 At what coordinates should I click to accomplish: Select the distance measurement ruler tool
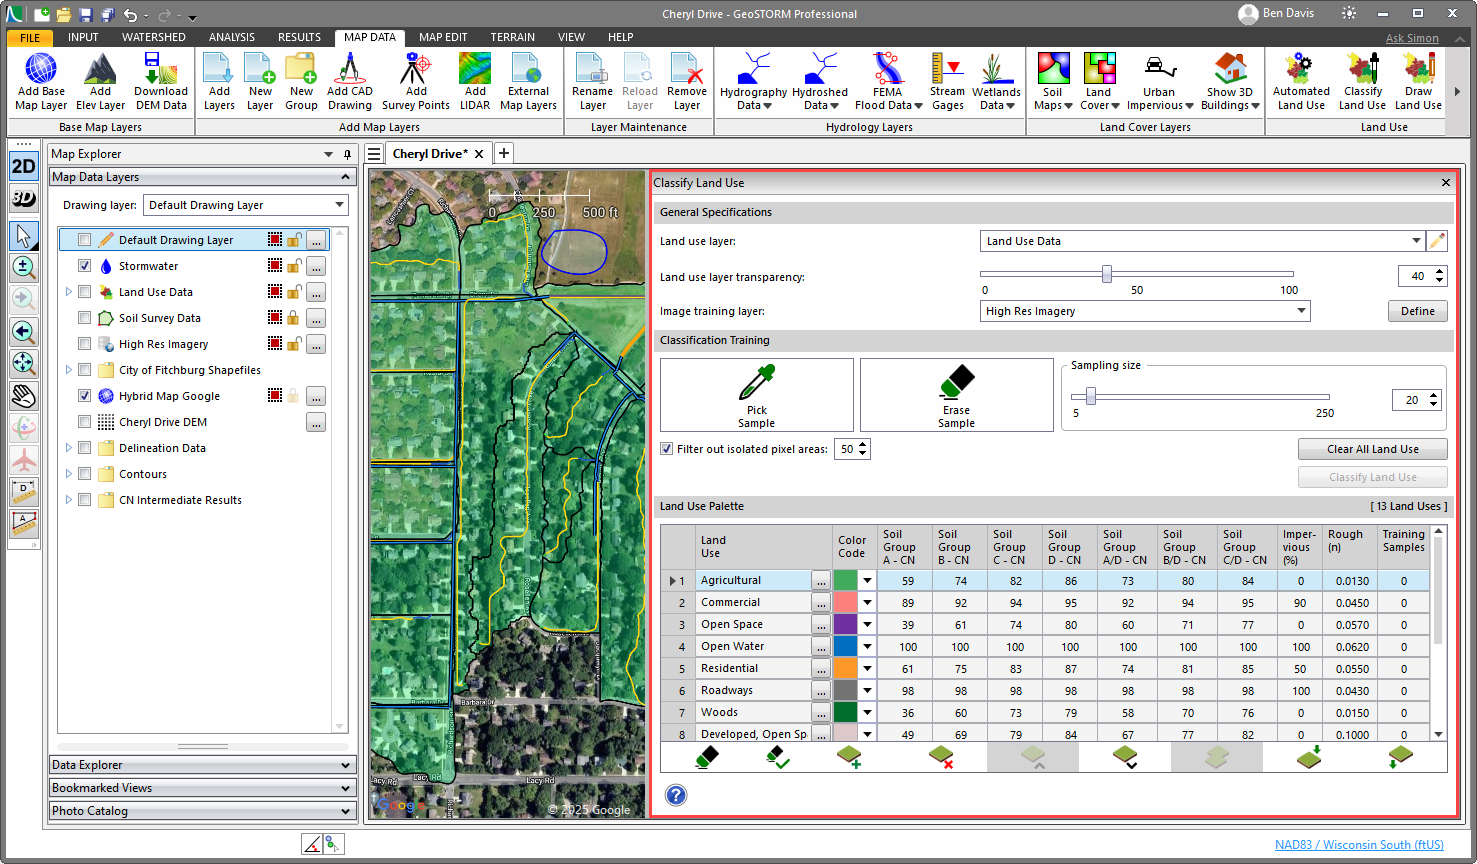click(x=22, y=490)
